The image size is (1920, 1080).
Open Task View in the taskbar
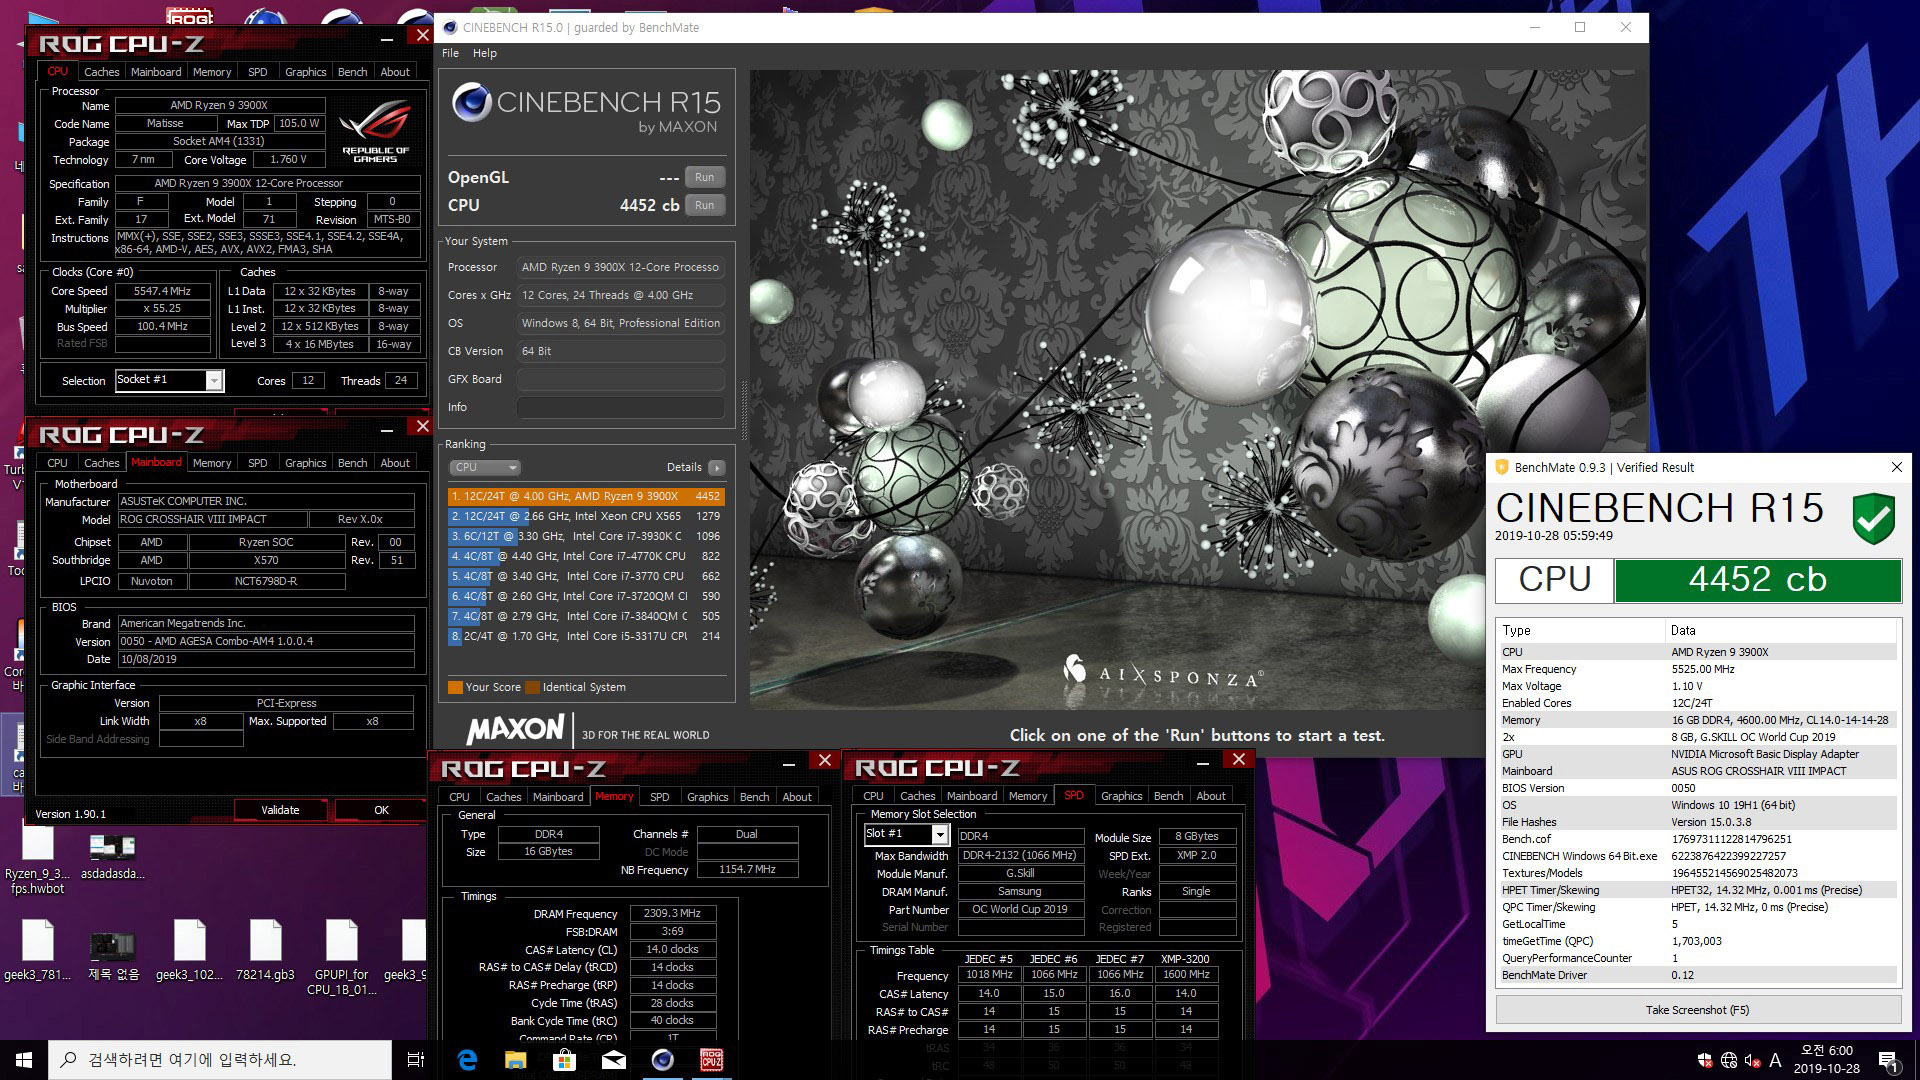(416, 1059)
